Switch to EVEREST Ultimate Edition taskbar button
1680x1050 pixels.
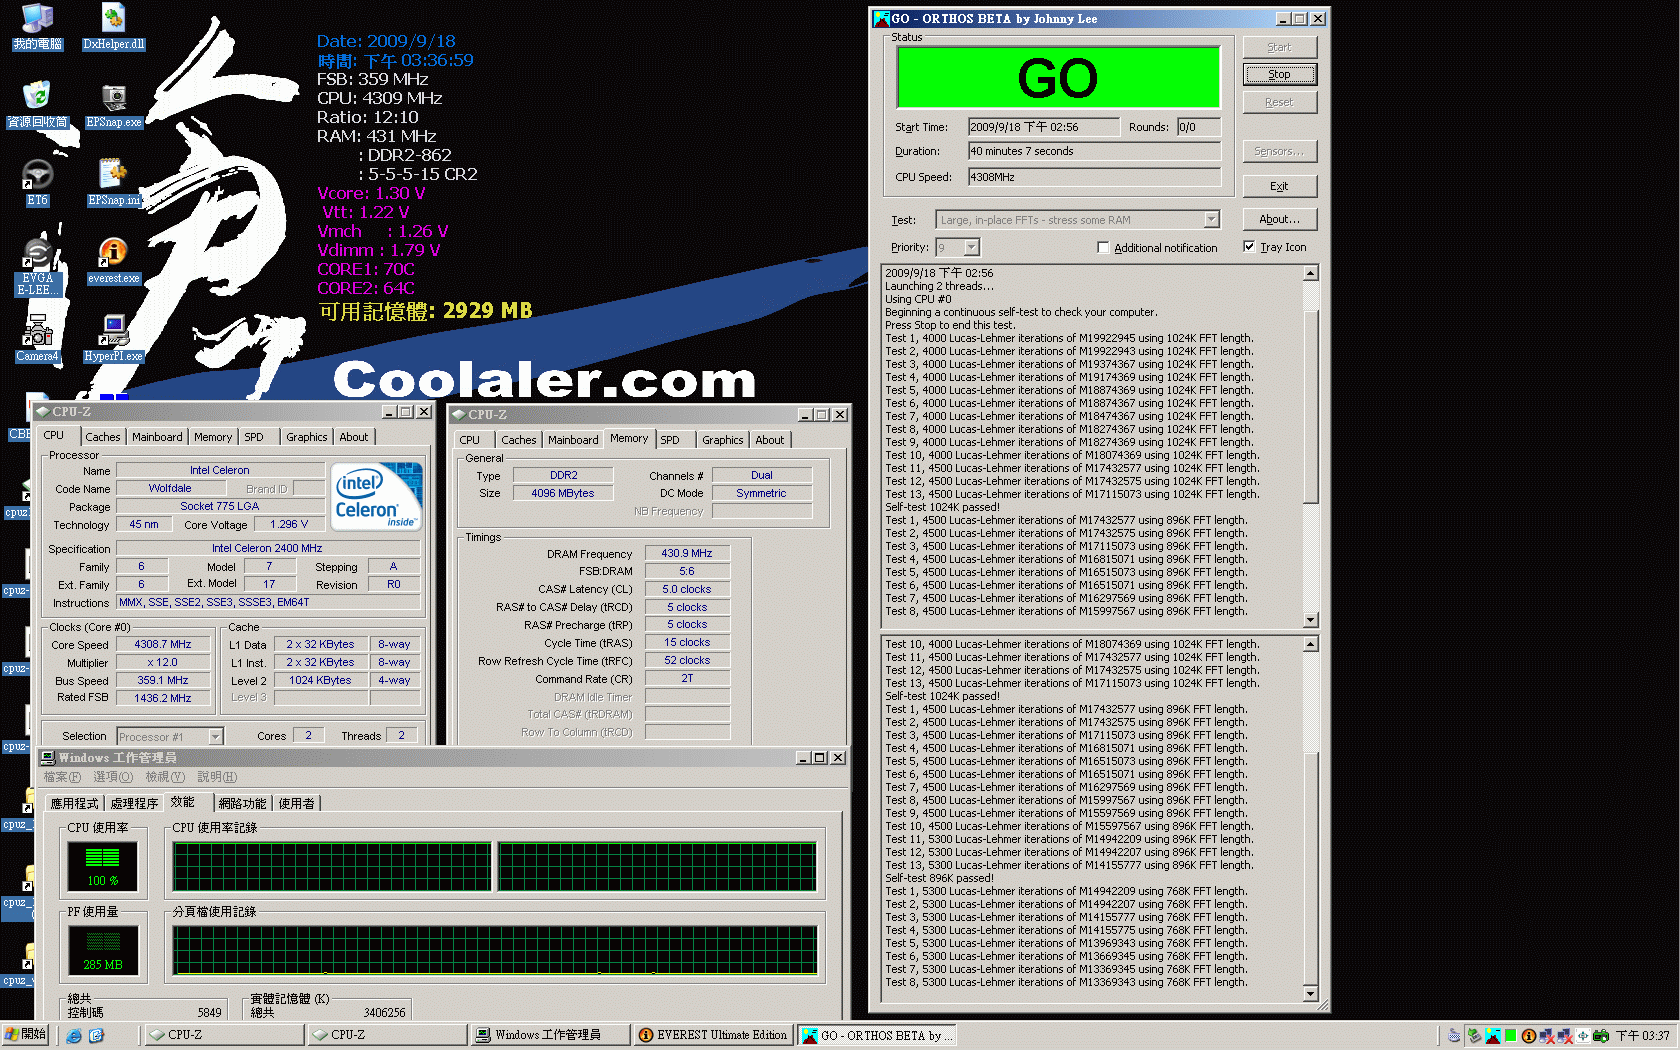pos(713,1035)
